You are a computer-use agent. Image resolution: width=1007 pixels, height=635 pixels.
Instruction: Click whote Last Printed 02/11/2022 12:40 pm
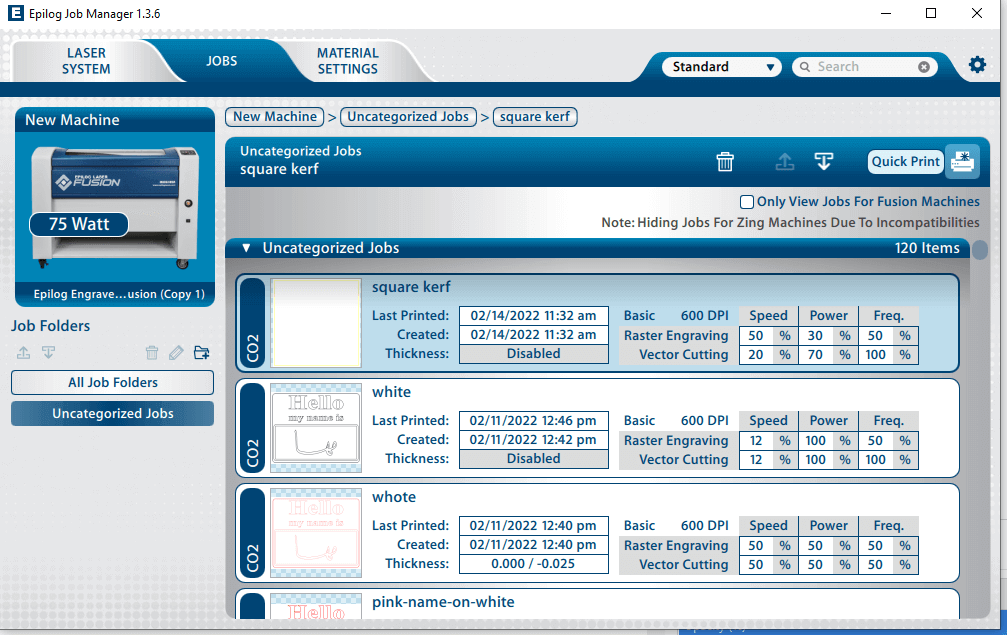point(533,525)
